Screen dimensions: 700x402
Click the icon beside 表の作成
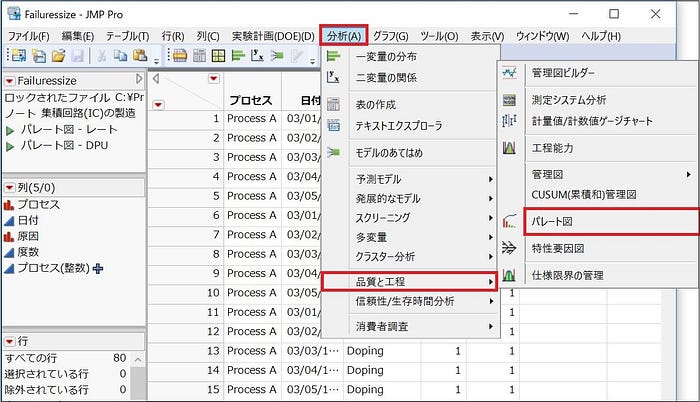point(333,105)
